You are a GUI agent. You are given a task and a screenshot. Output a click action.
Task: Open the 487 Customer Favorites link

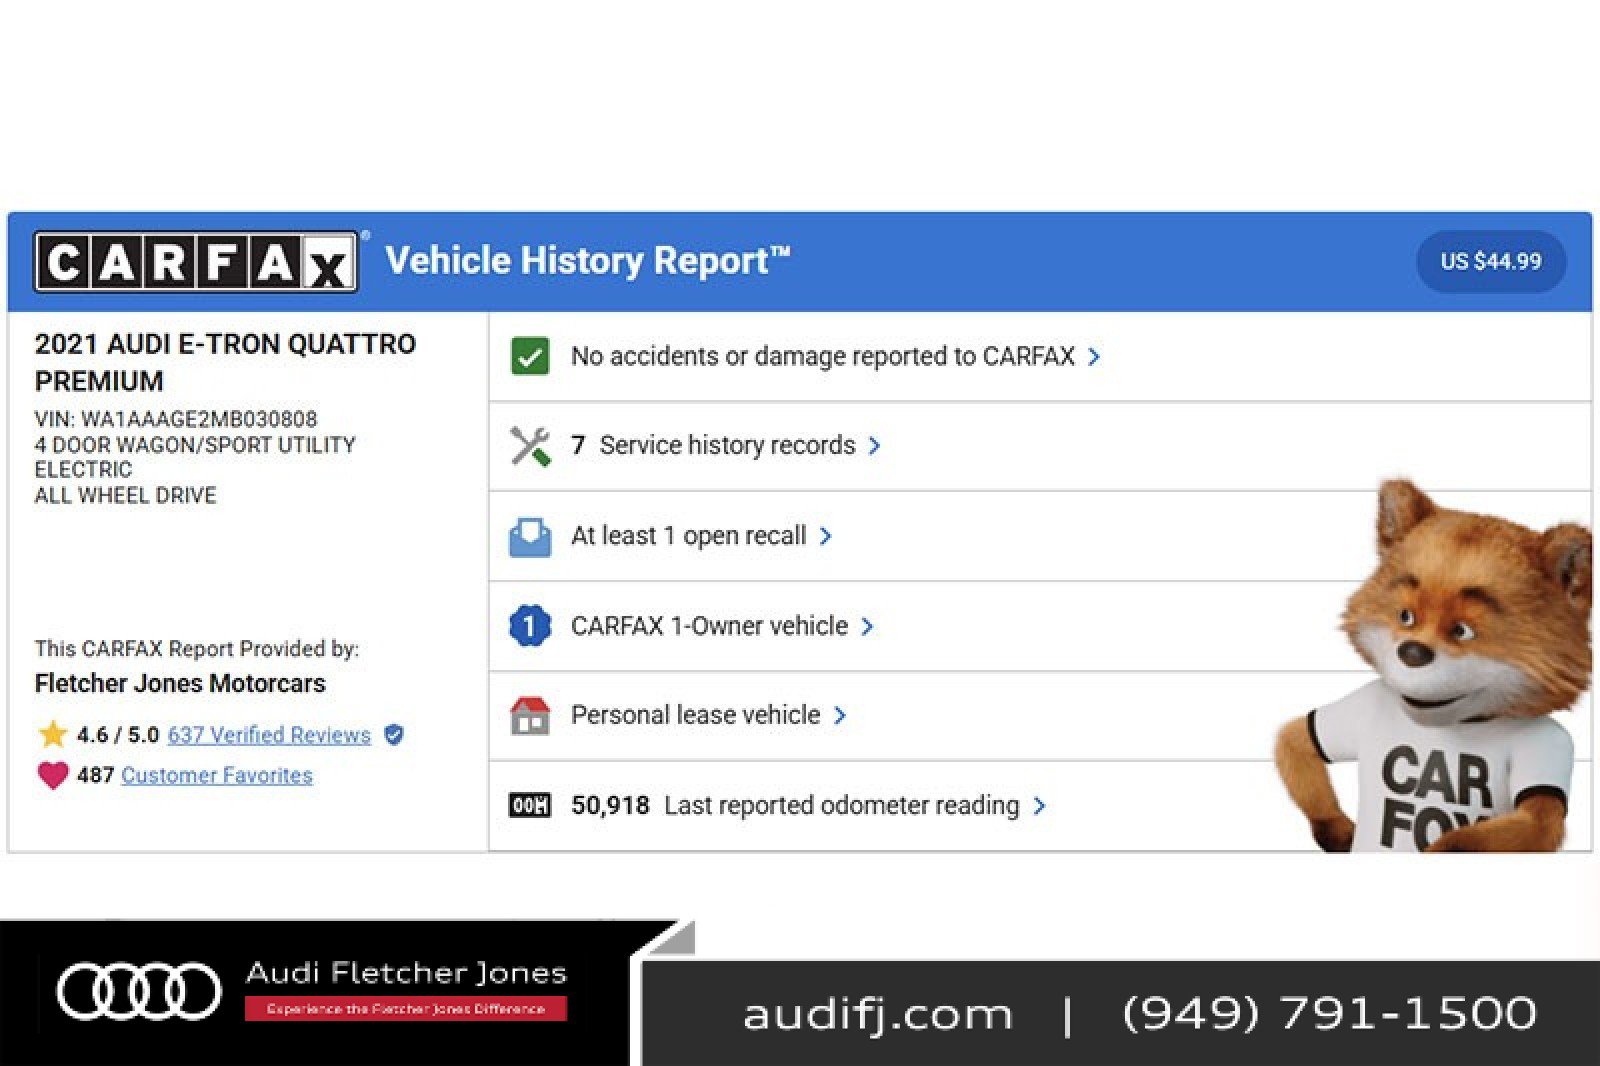216,774
